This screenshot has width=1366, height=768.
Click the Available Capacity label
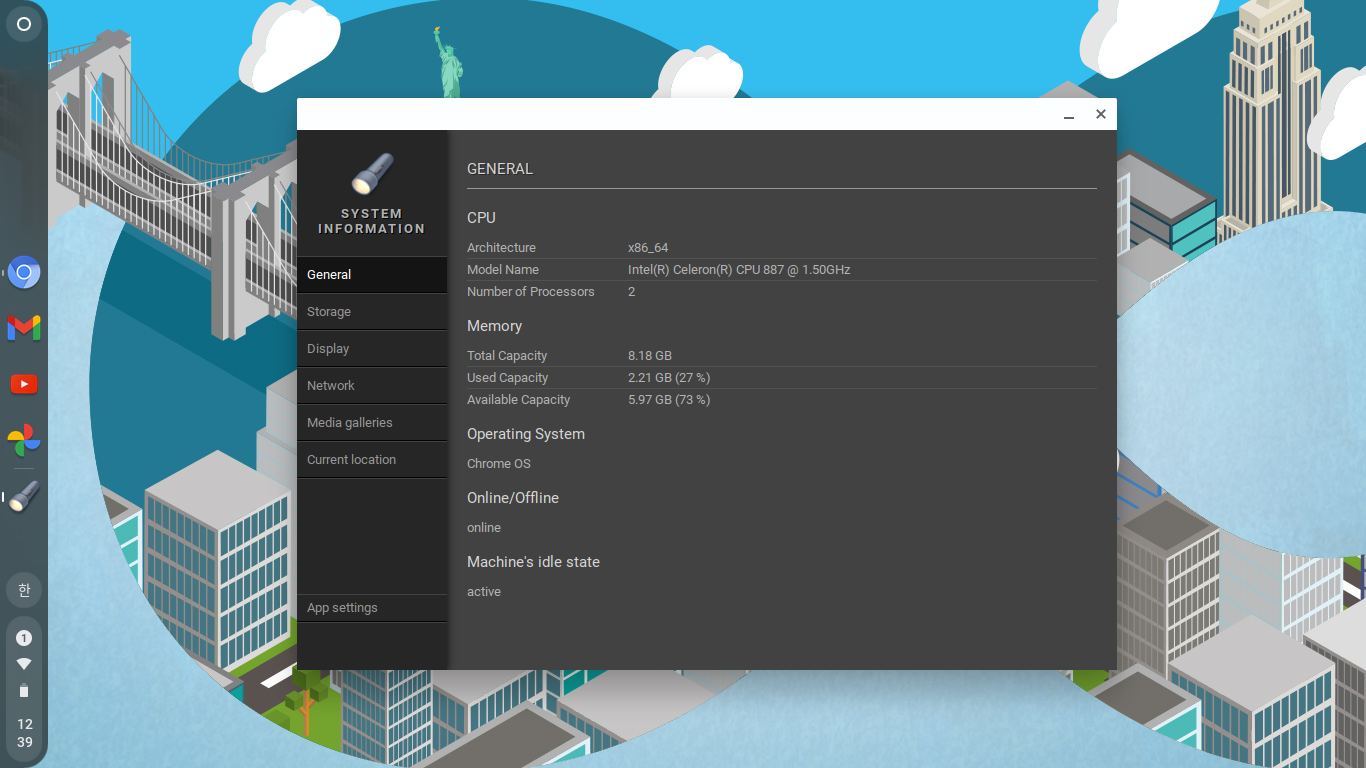tap(519, 400)
